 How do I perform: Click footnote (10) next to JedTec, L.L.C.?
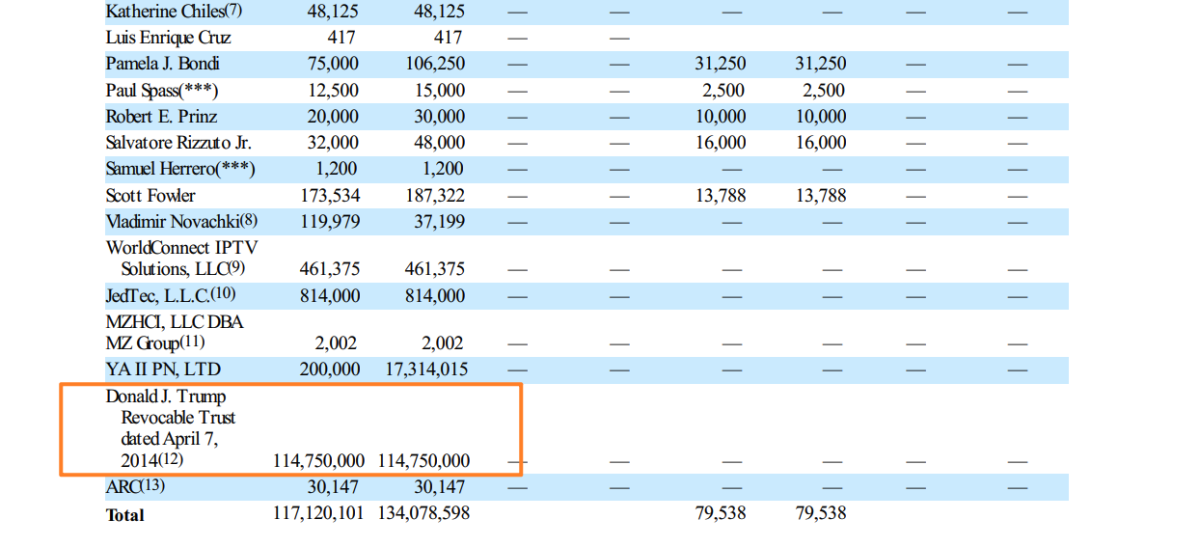[223, 295]
